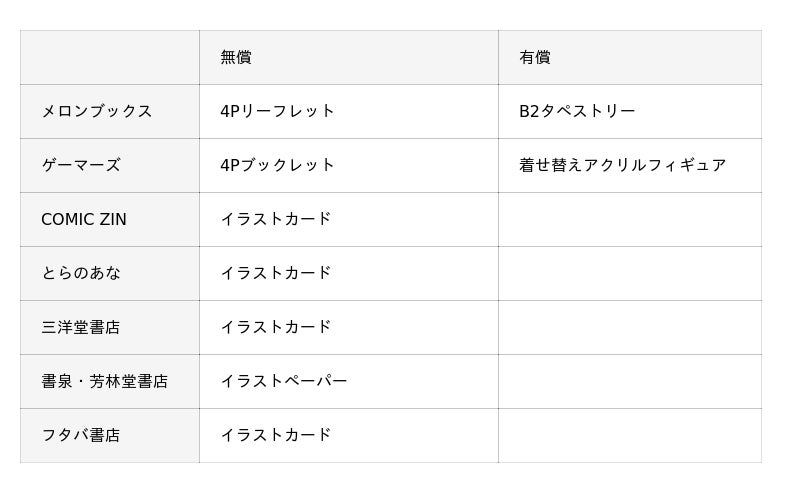Click empty 有償 cell for COMIC ZIN
The image size is (800, 493).
pos(629,220)
